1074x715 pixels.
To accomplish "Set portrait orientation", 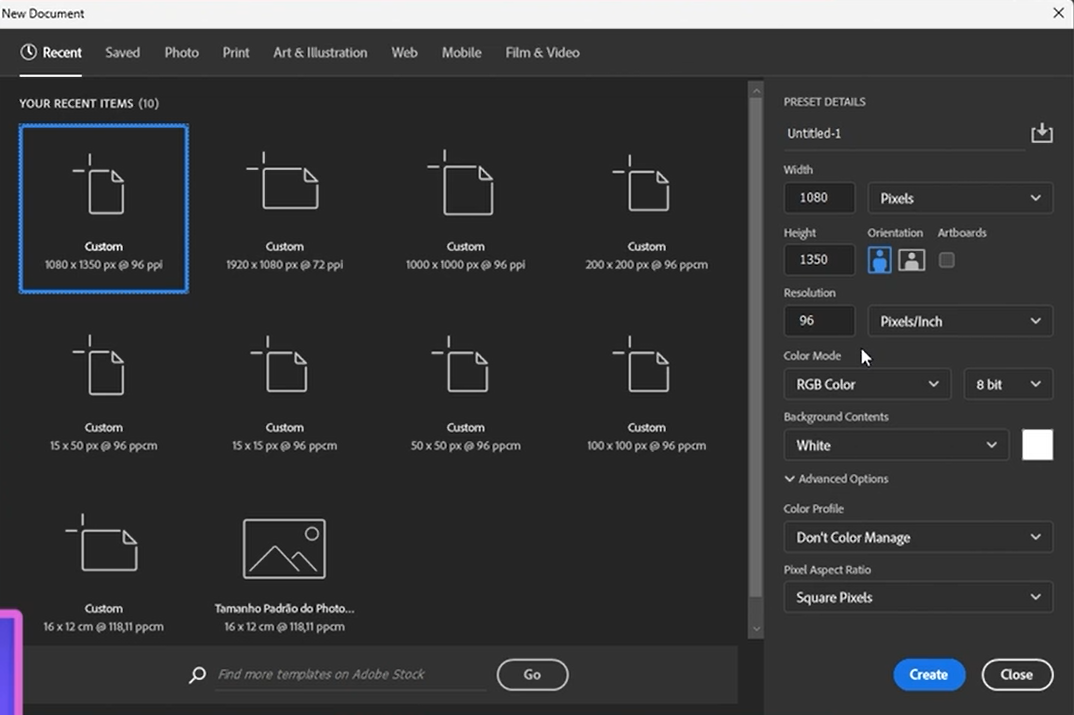I will click(879, 260).
